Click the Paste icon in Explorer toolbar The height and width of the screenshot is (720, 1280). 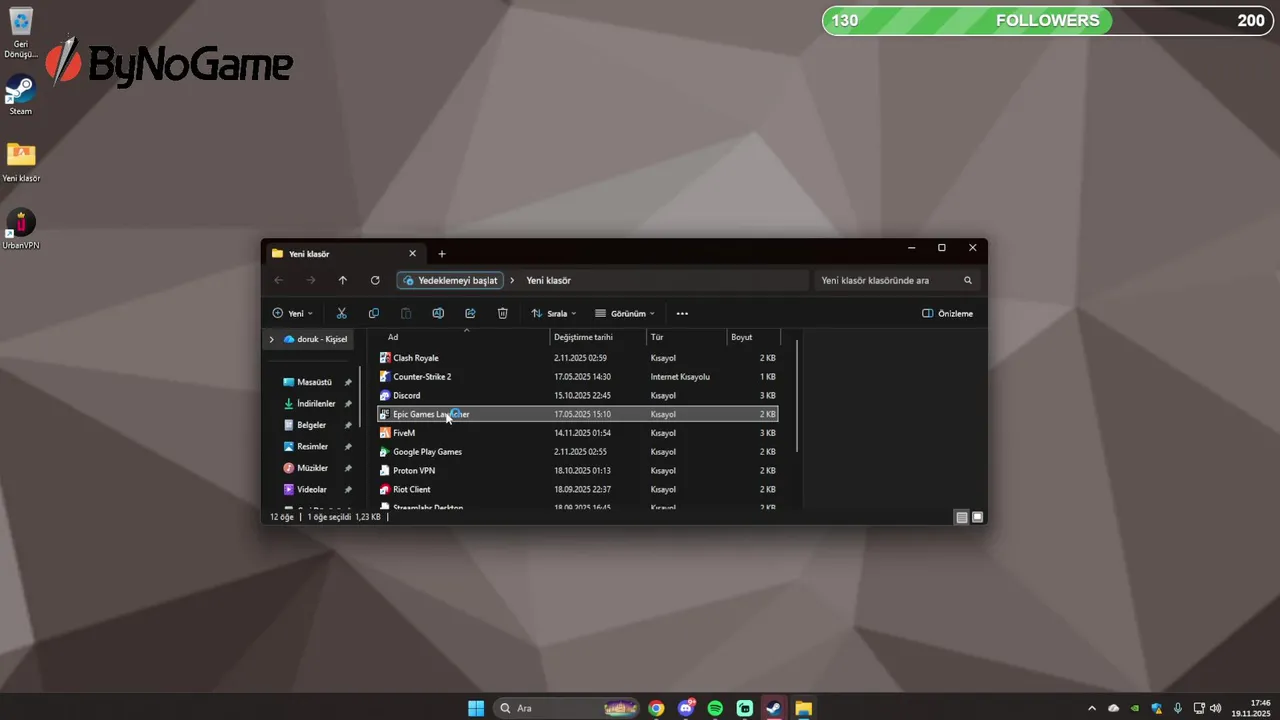click(406, 313)
